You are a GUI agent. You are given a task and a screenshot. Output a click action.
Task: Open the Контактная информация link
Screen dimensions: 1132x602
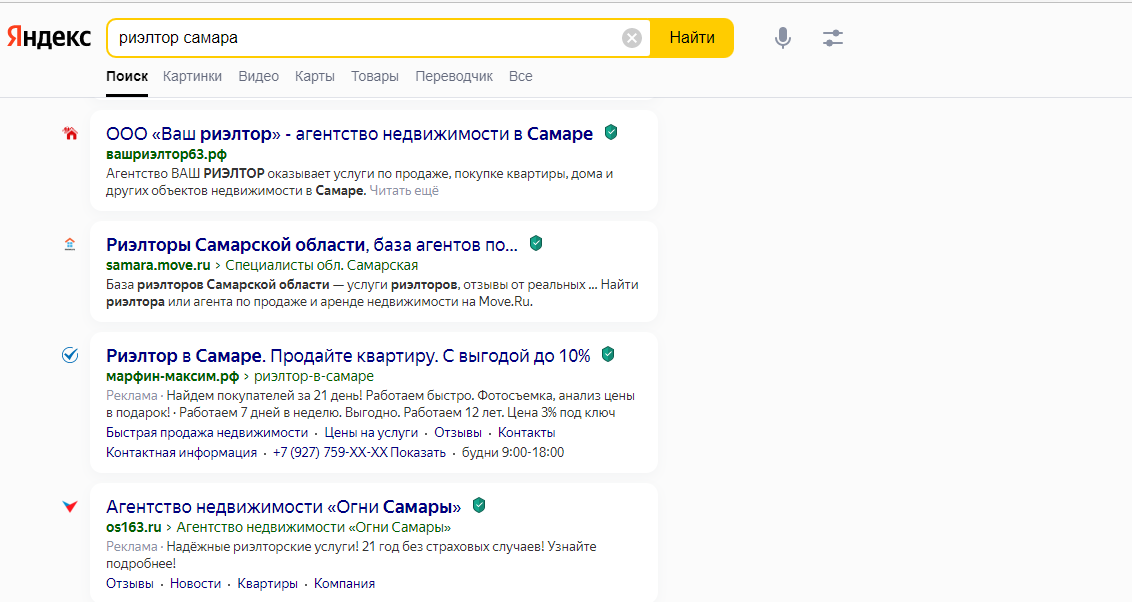click(x=181, y=453)
